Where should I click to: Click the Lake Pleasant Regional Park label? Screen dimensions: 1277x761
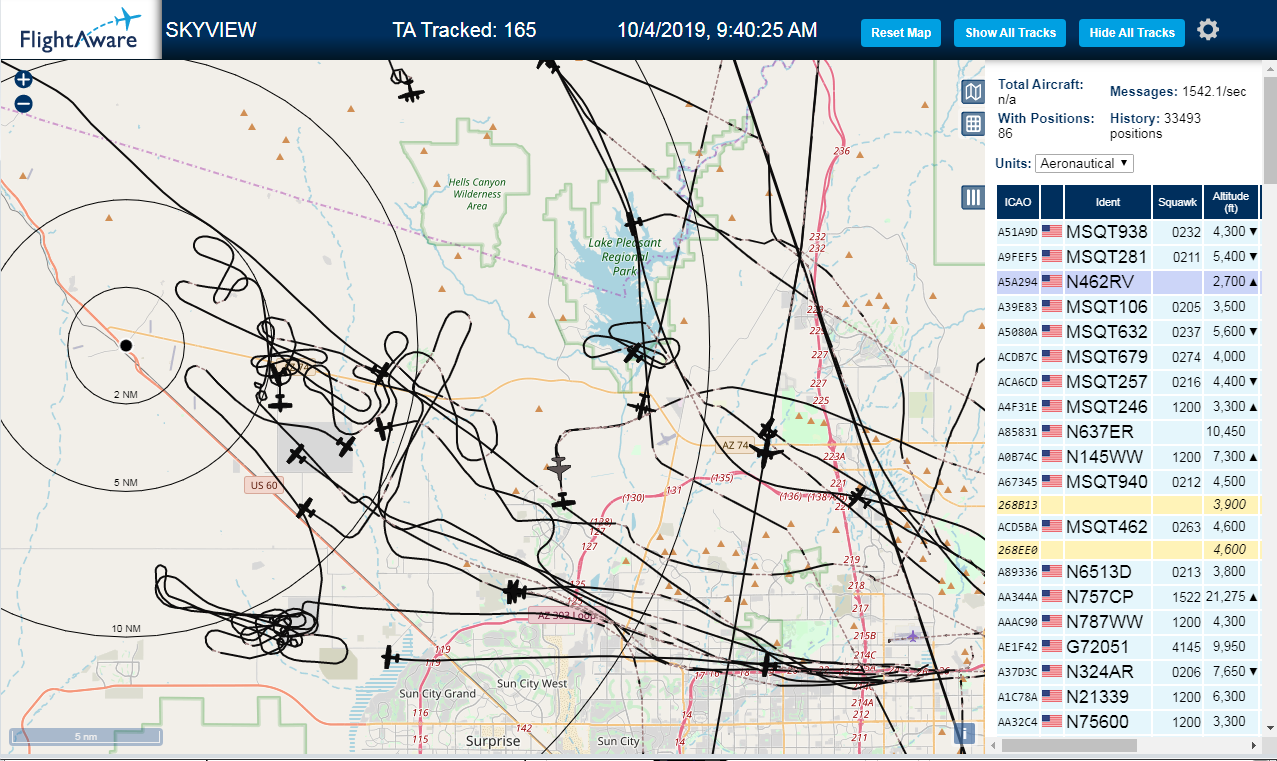tap(625, 257)
